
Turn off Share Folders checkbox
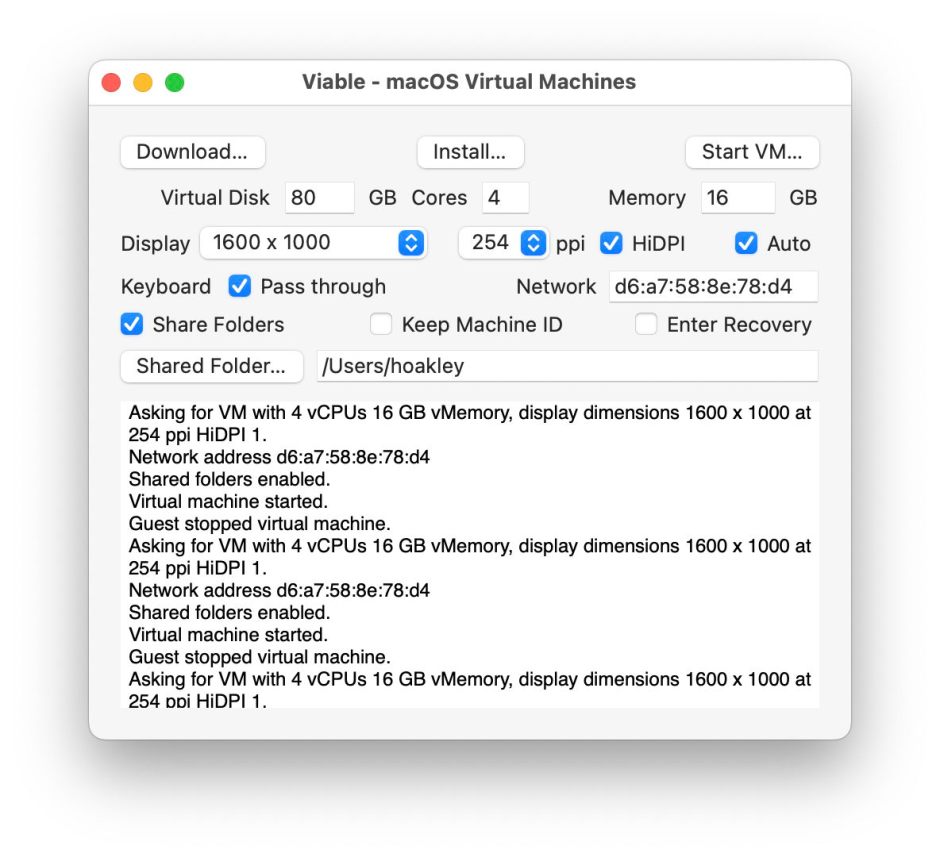pos(132,325)
